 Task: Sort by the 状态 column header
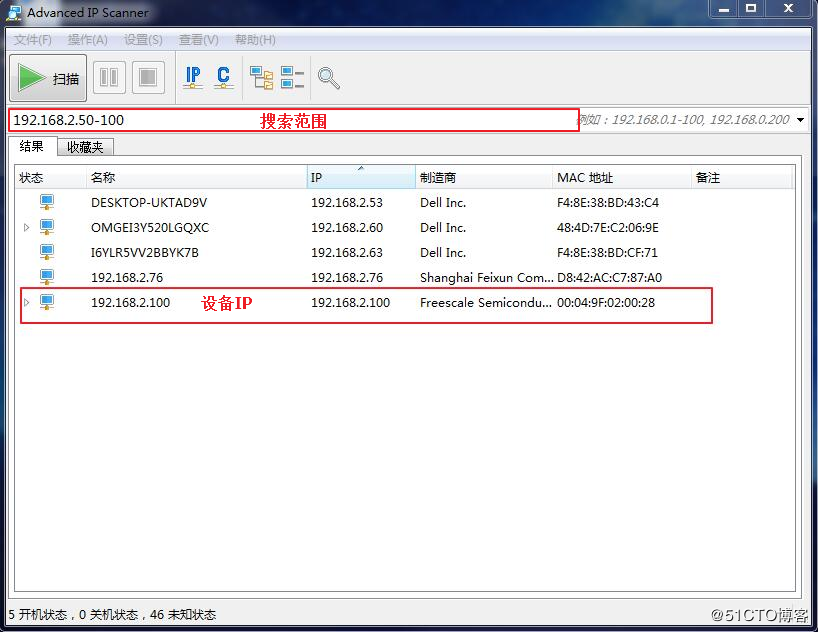pyautogui.click(x=51, y=177)
